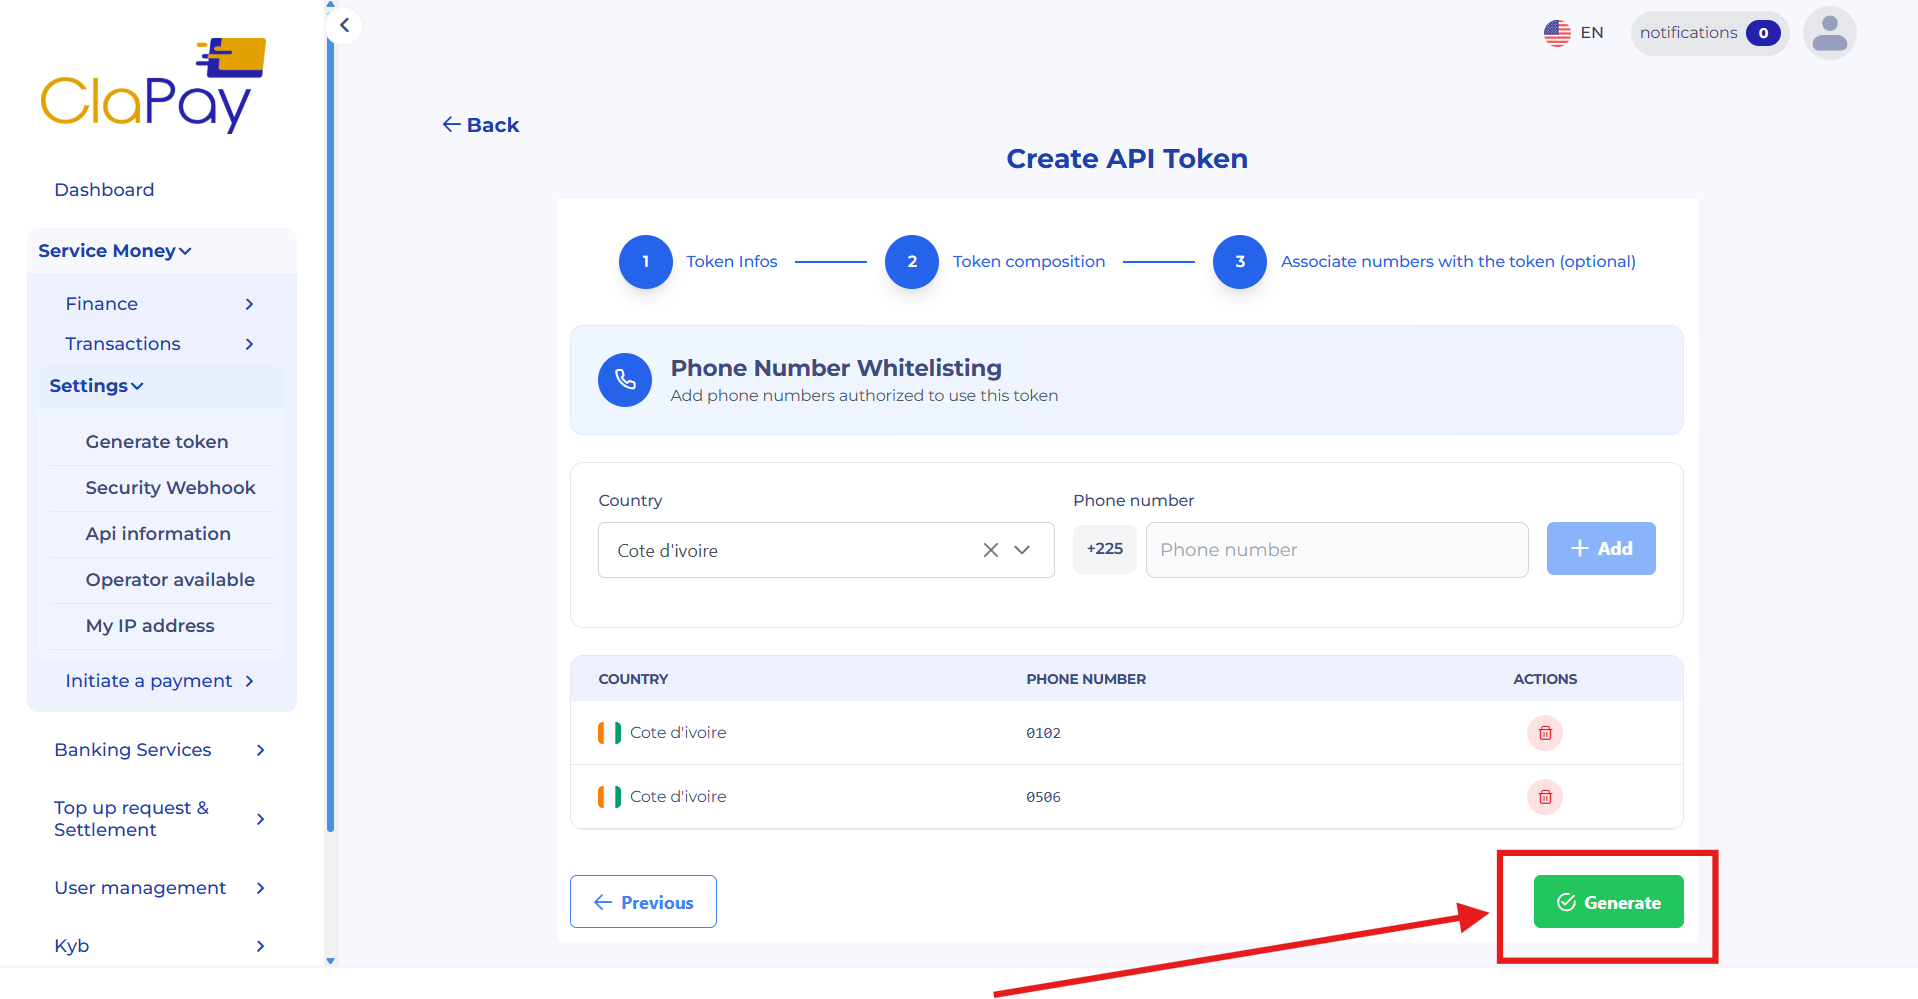Click the green Generate button
This screenshot has height=999, width=1918.
coord(1608,901)
